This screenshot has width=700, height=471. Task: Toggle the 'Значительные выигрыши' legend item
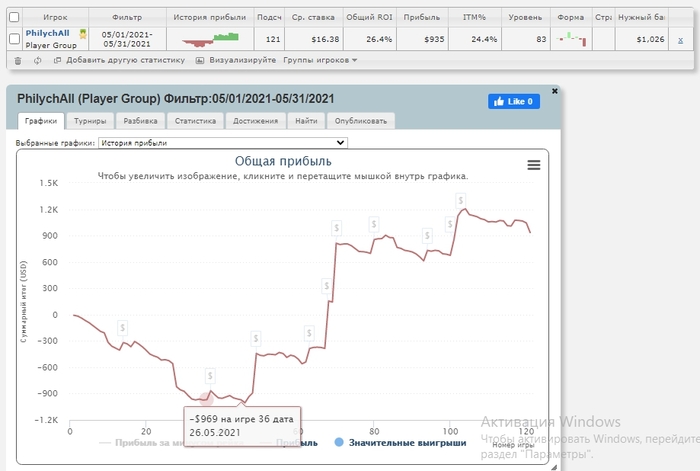[400, 442]
